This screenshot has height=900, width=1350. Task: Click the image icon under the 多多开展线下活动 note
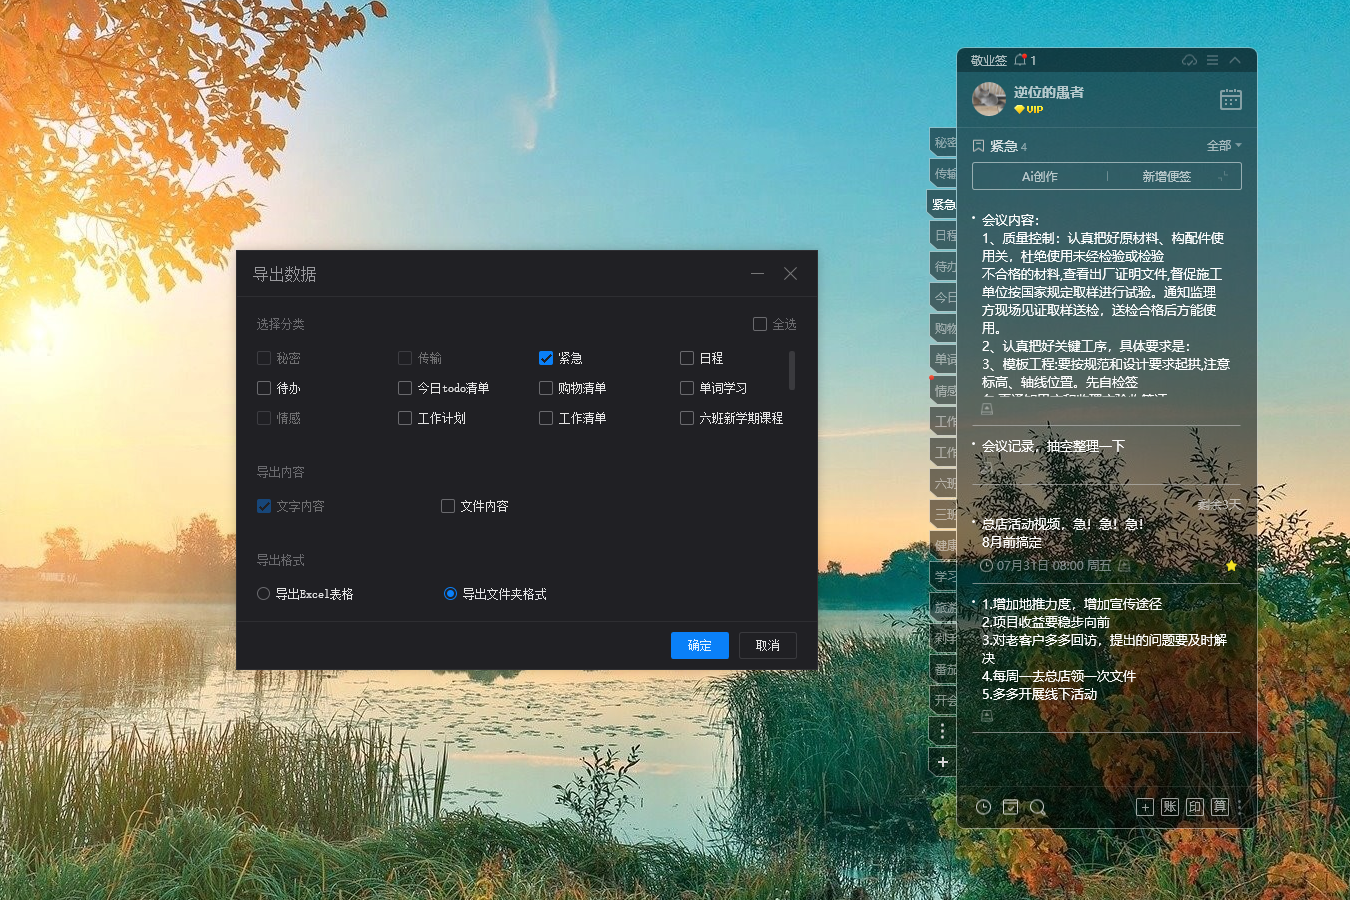(x=987, y=716)
